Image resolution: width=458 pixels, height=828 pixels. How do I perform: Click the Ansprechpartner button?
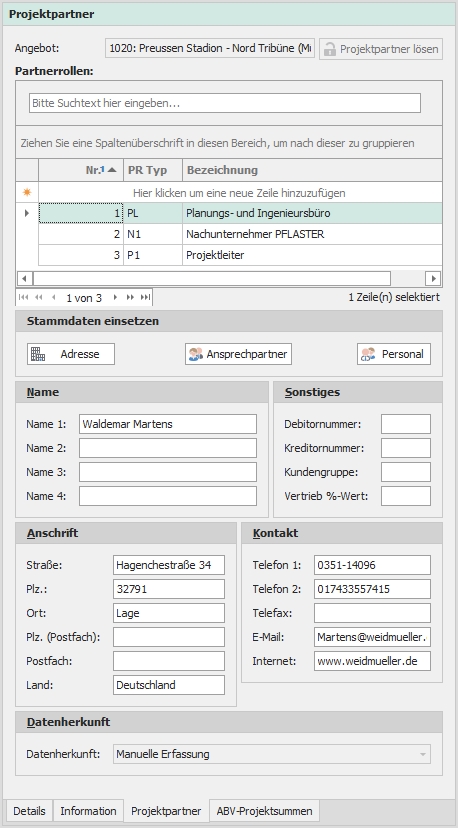pos(238,354)
